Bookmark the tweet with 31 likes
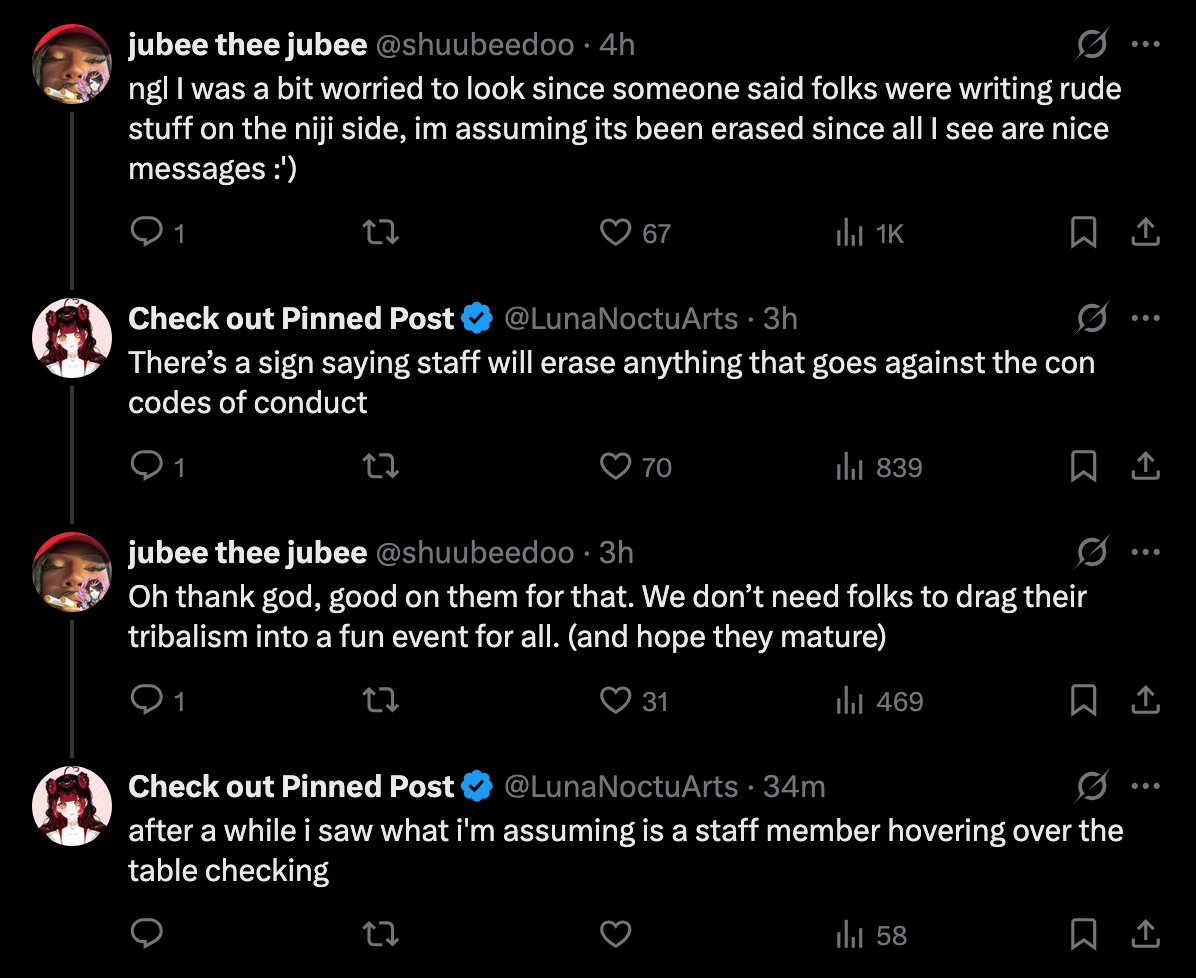 point(1083,701)
